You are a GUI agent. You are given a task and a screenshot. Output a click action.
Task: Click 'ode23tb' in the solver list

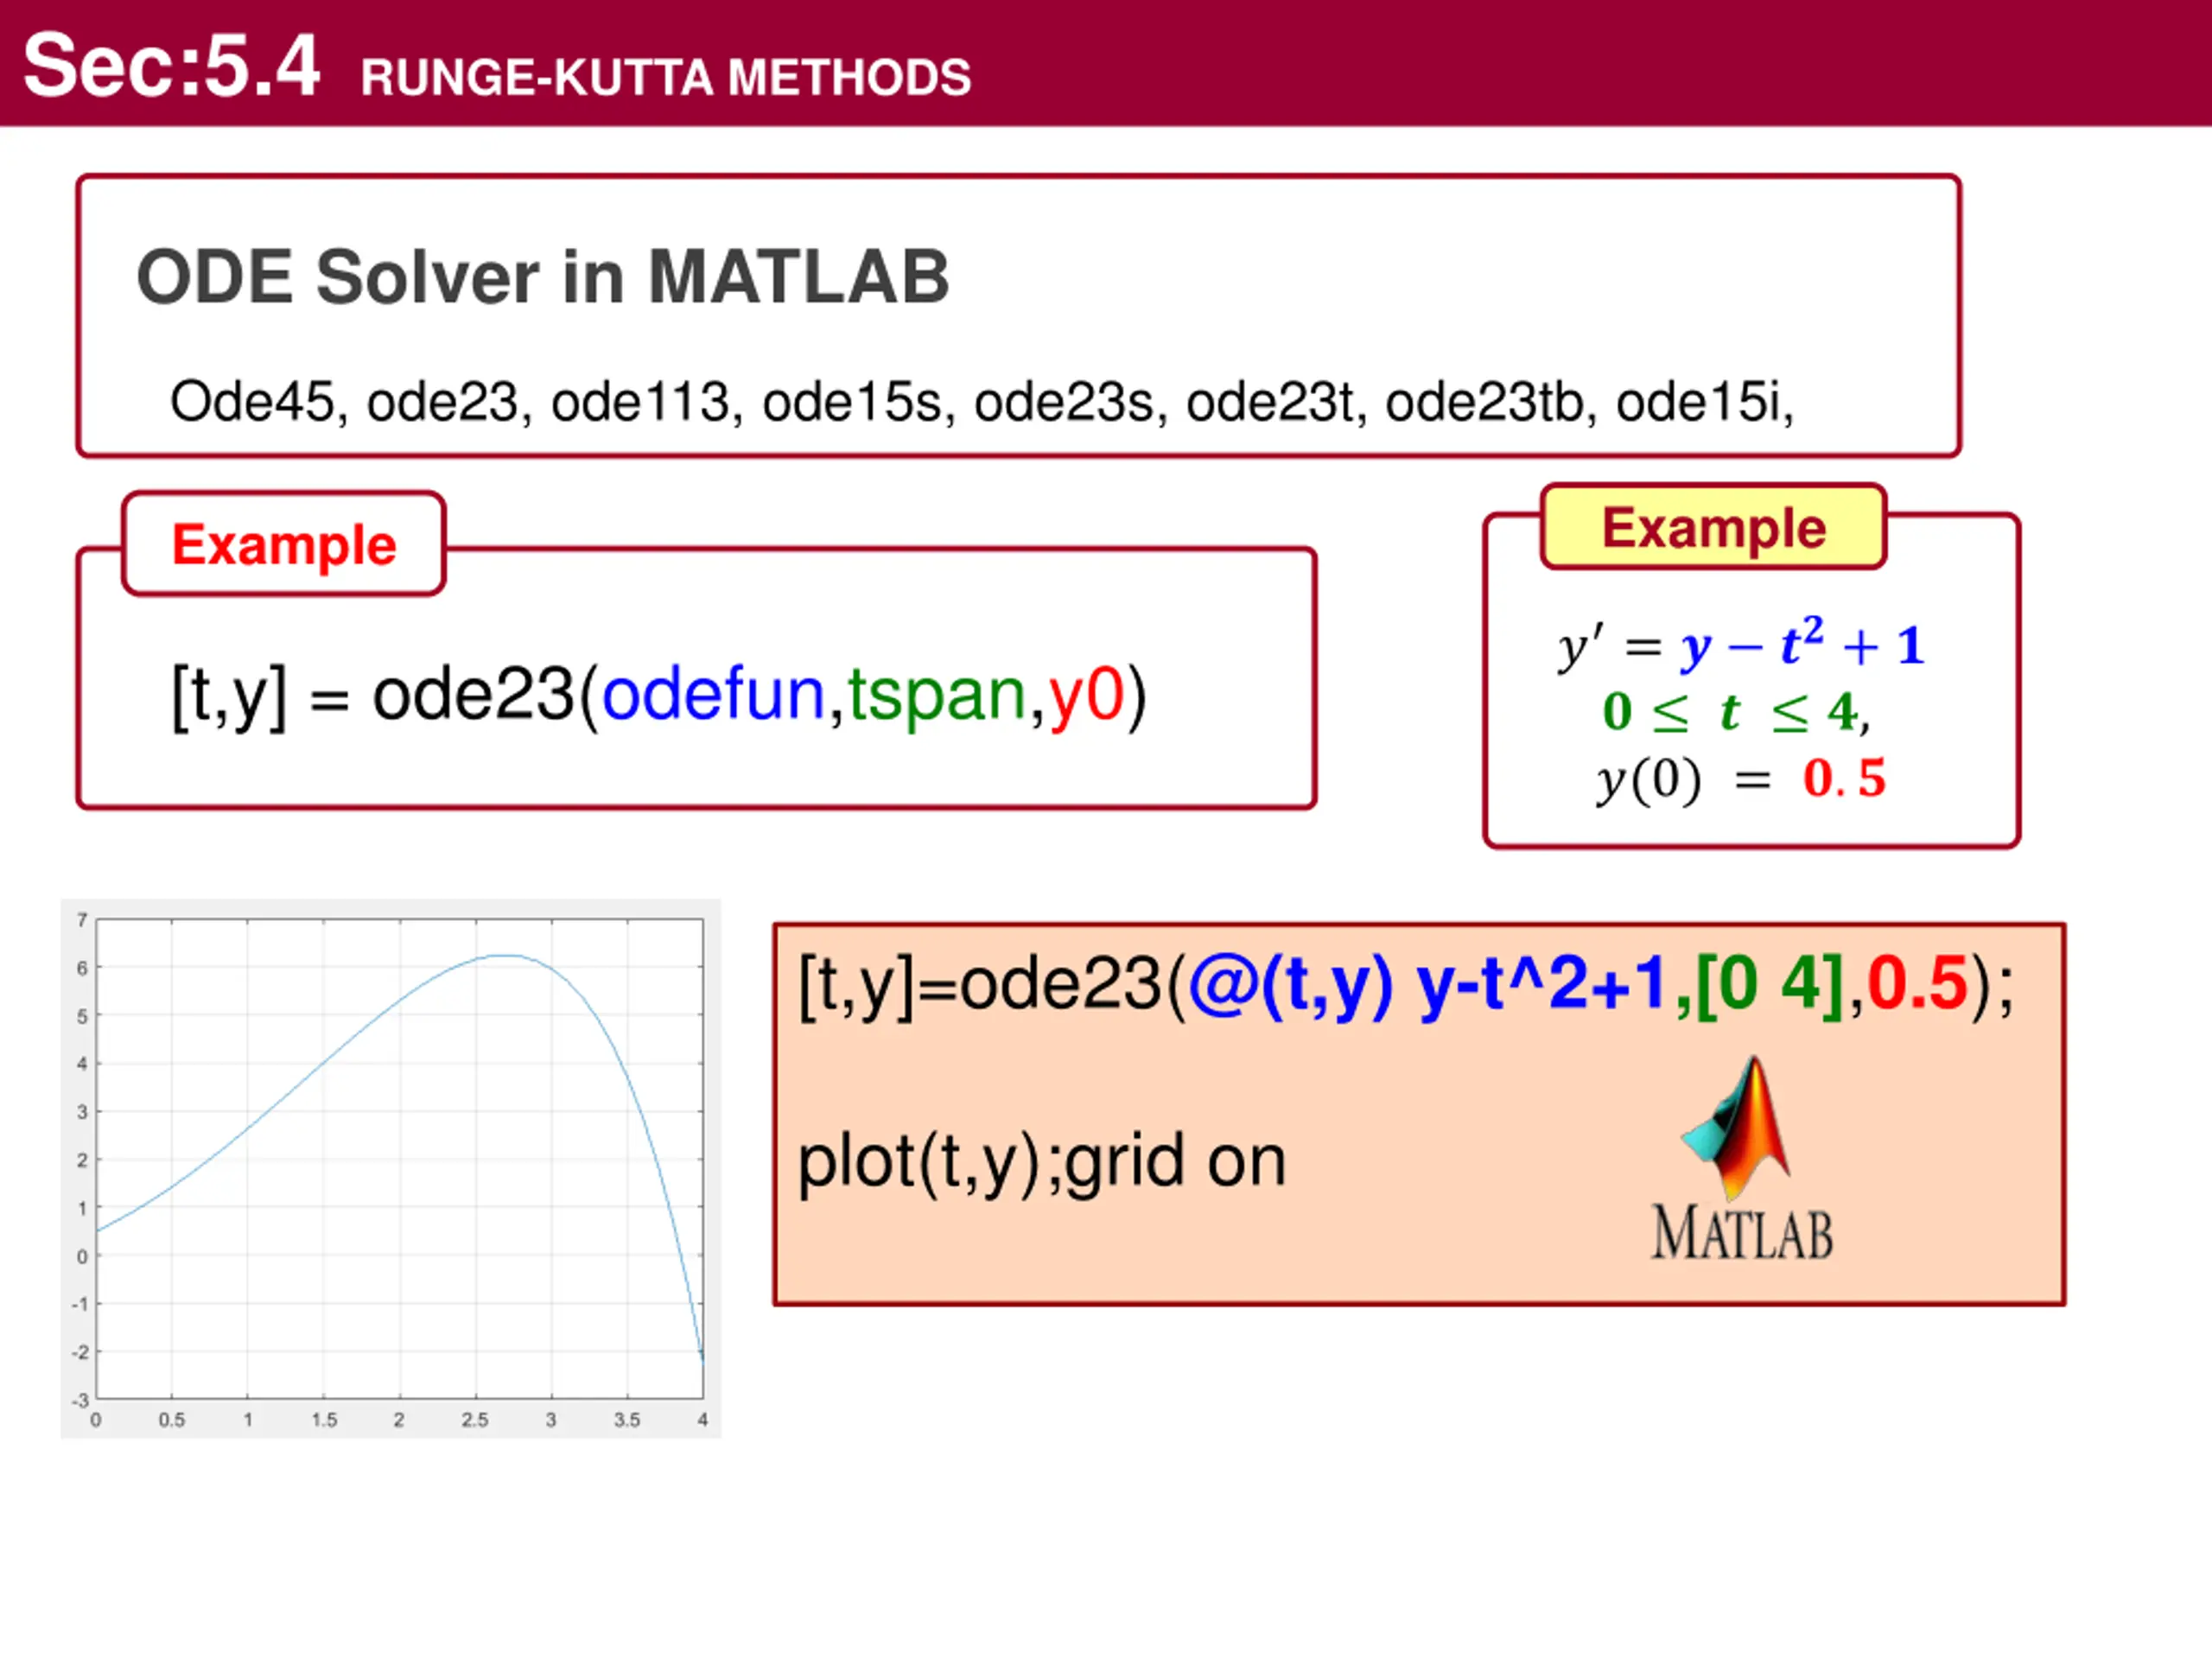(x=1484, y=402)
